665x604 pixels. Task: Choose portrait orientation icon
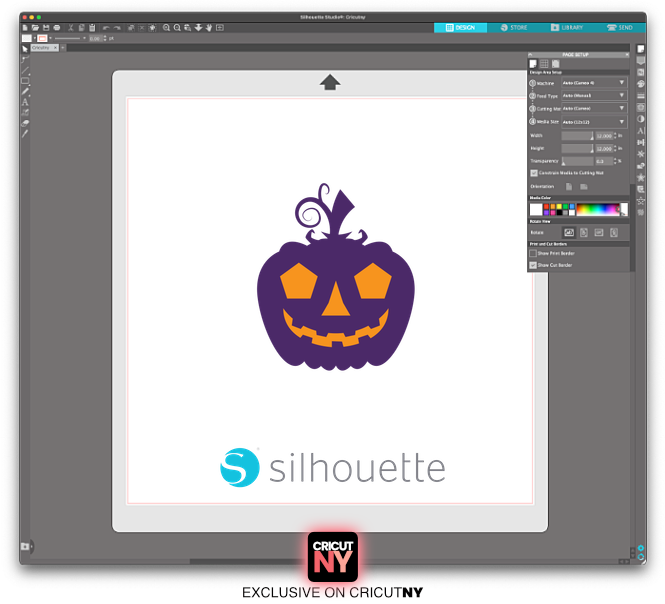point(569,187)
